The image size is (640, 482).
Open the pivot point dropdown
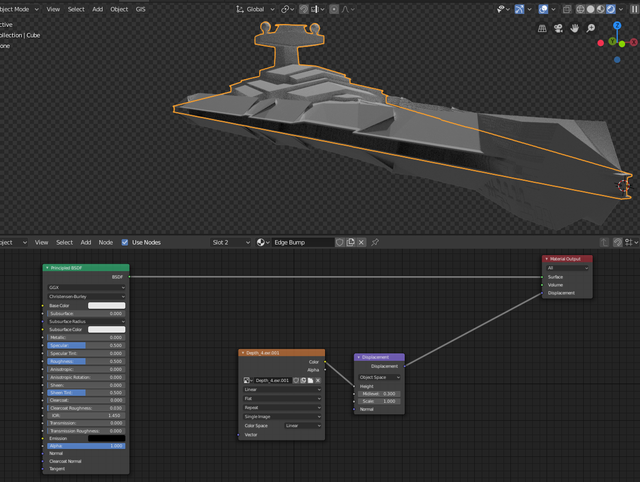[288, 9]
